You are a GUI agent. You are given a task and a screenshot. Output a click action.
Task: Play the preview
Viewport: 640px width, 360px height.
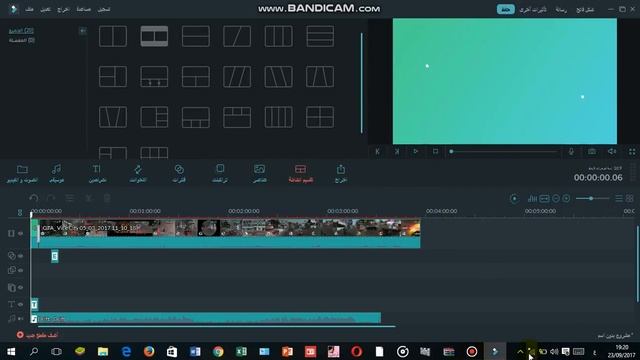[x=416, y=151]
